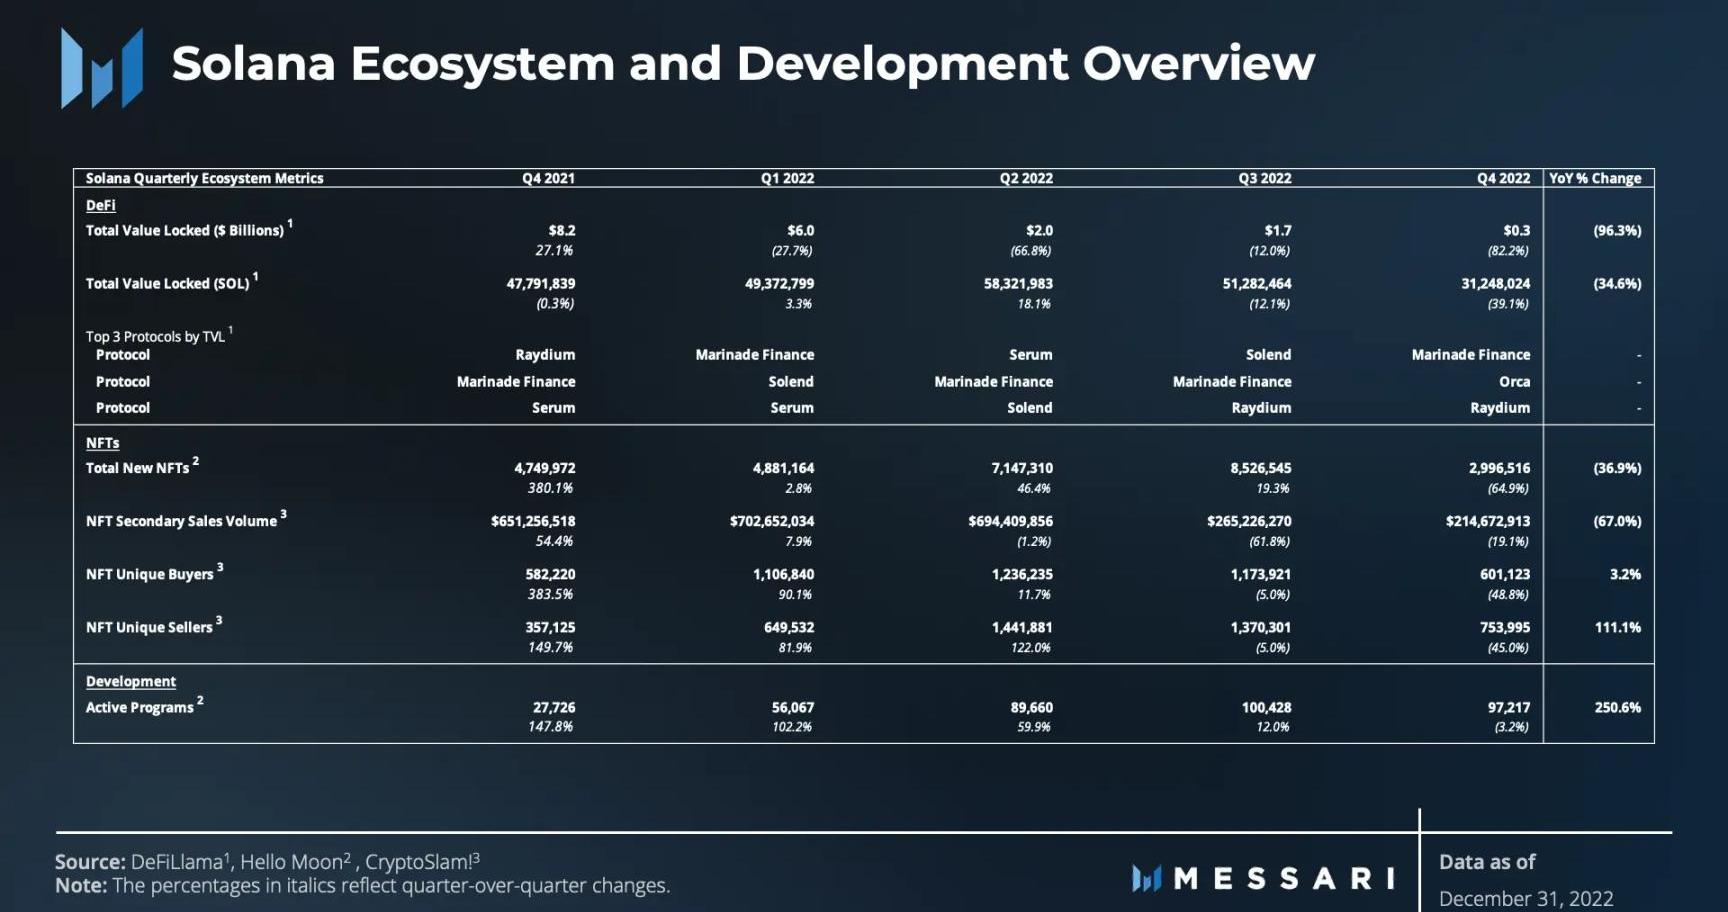Open the underlined Development section heading

pos(130,681)
